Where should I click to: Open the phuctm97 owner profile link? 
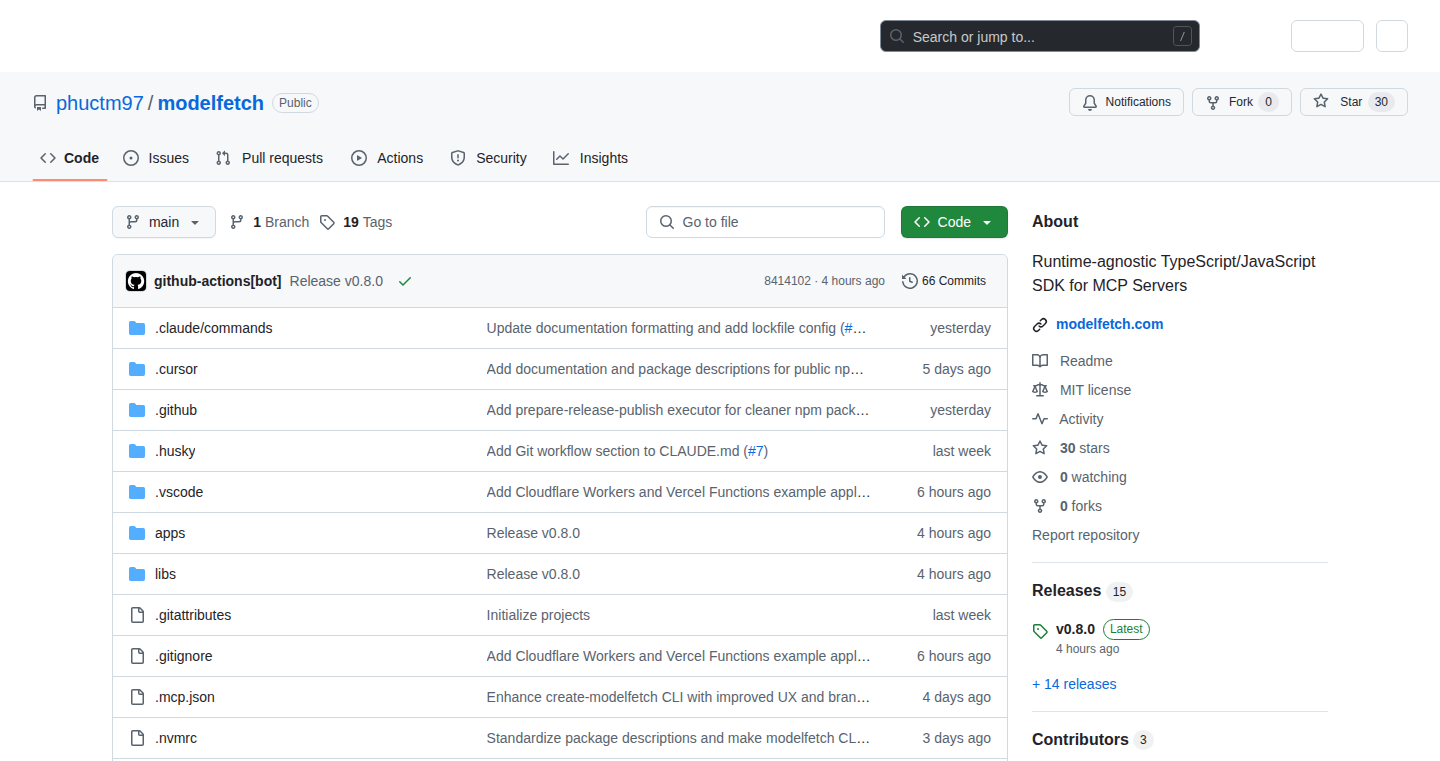(x=100, y=103)
